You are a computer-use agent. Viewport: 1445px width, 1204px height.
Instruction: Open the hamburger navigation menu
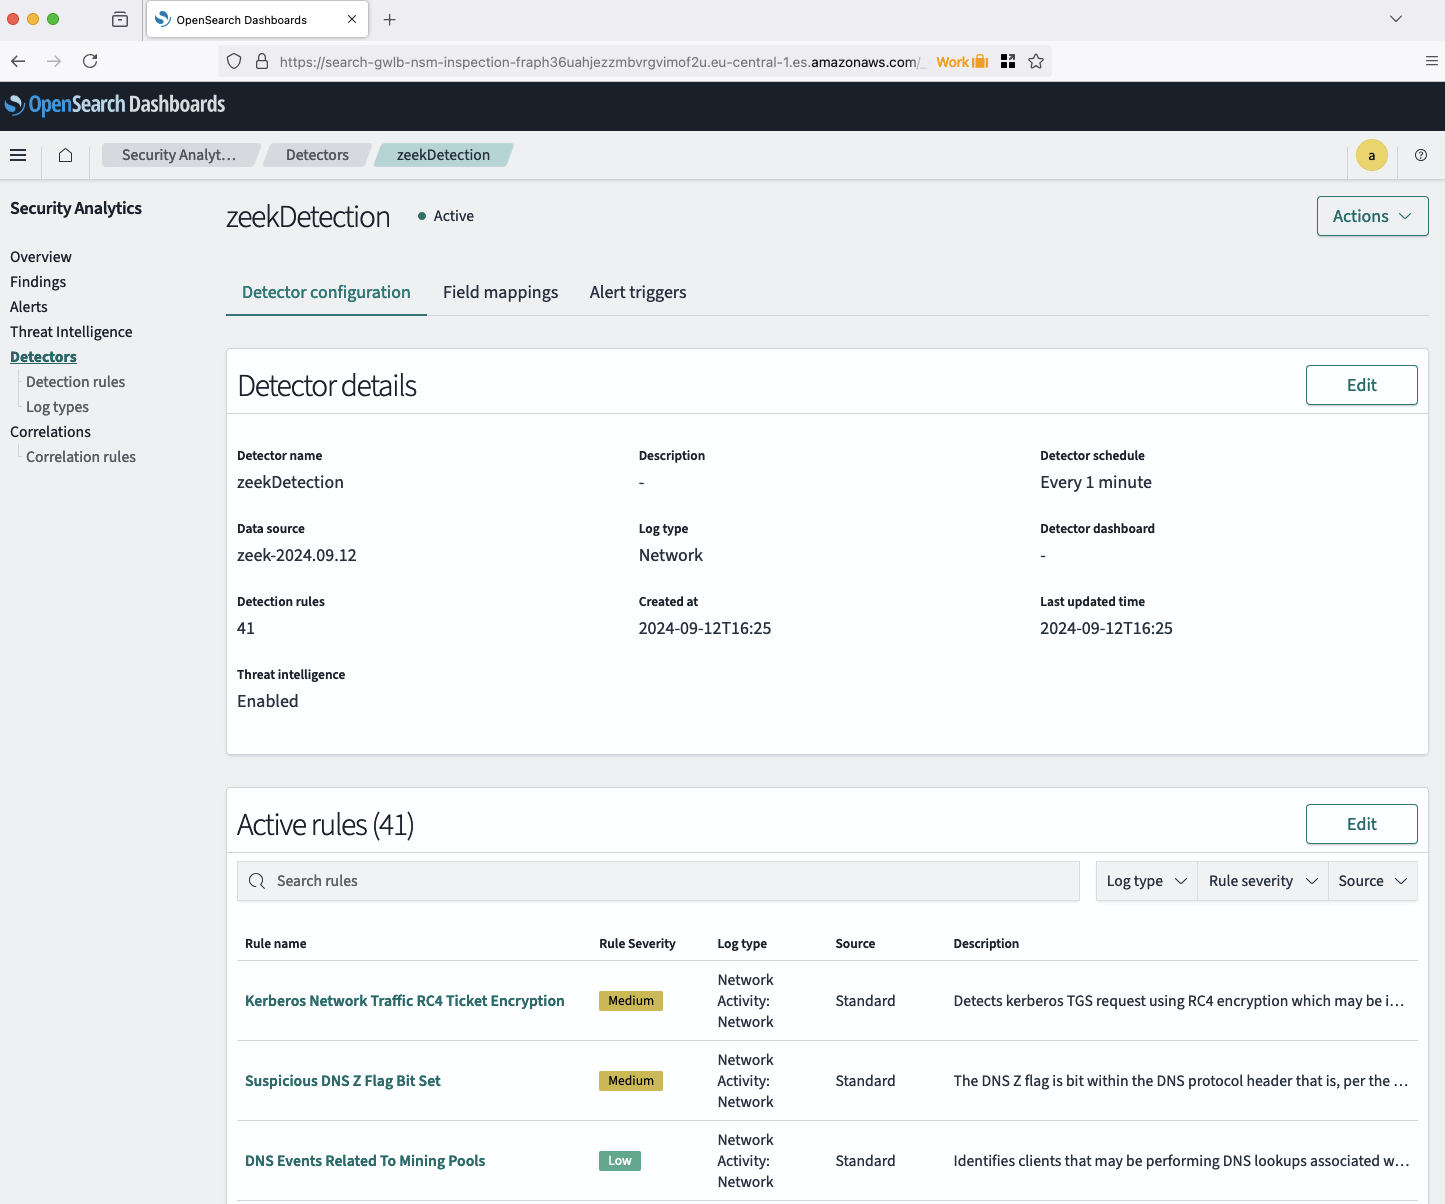coord(18,155)
